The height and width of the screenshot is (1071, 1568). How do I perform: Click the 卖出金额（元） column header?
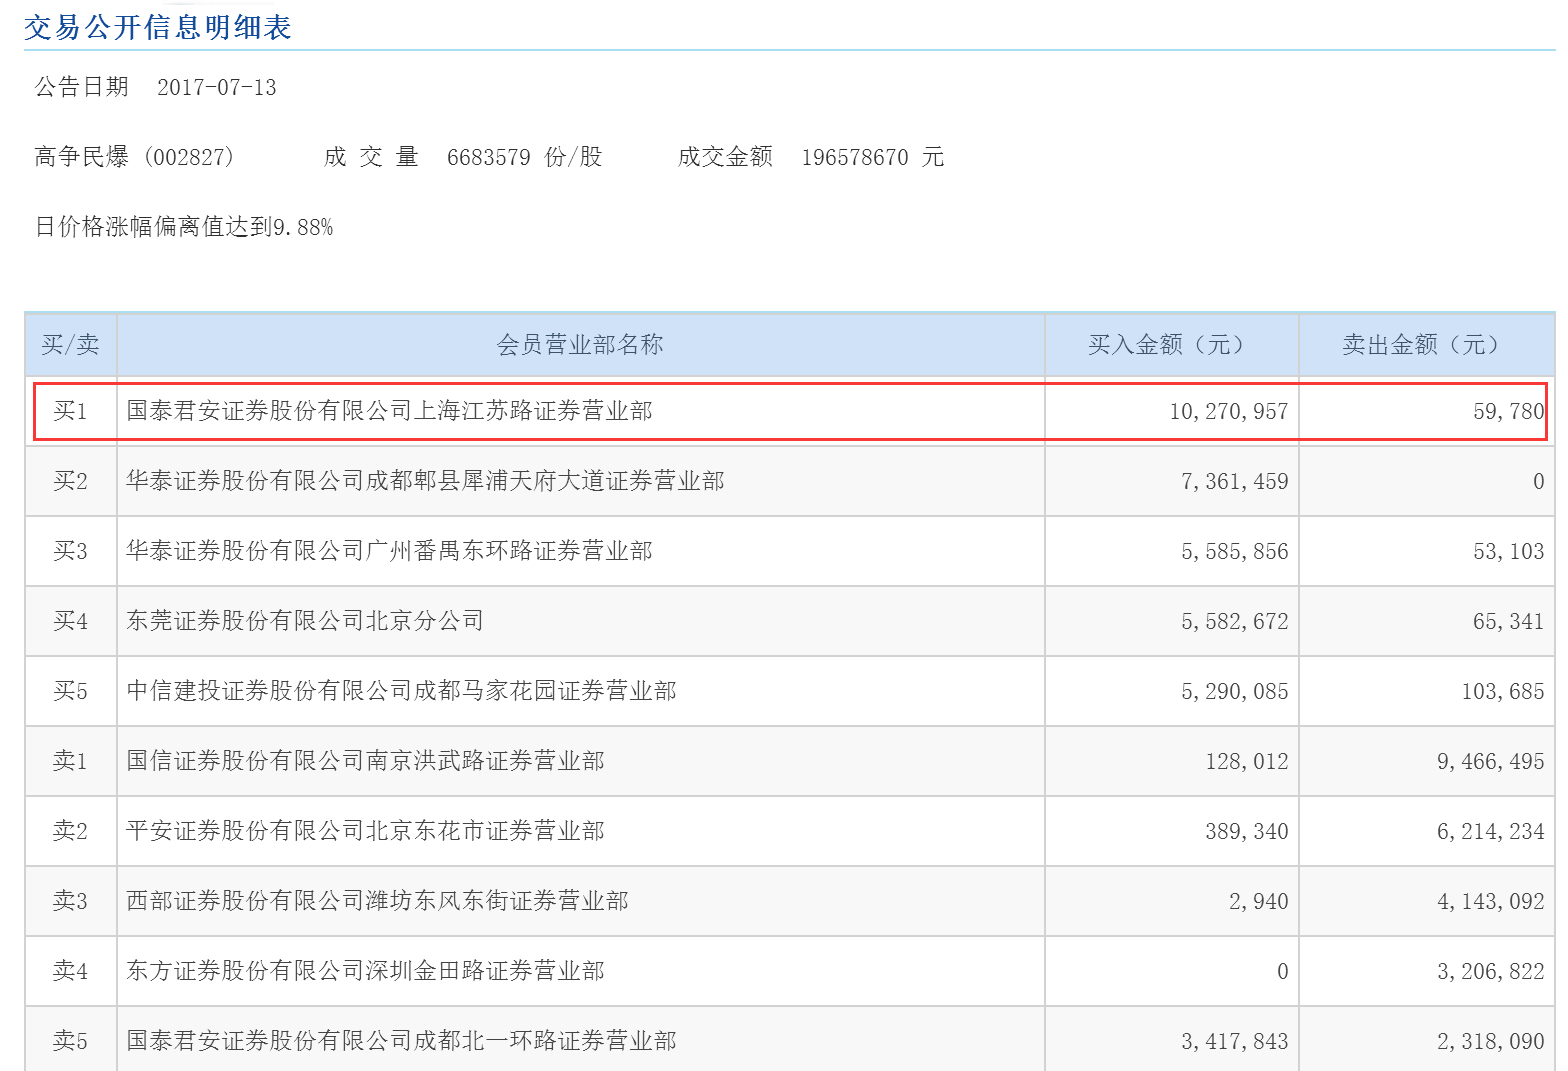(1425, 345)
